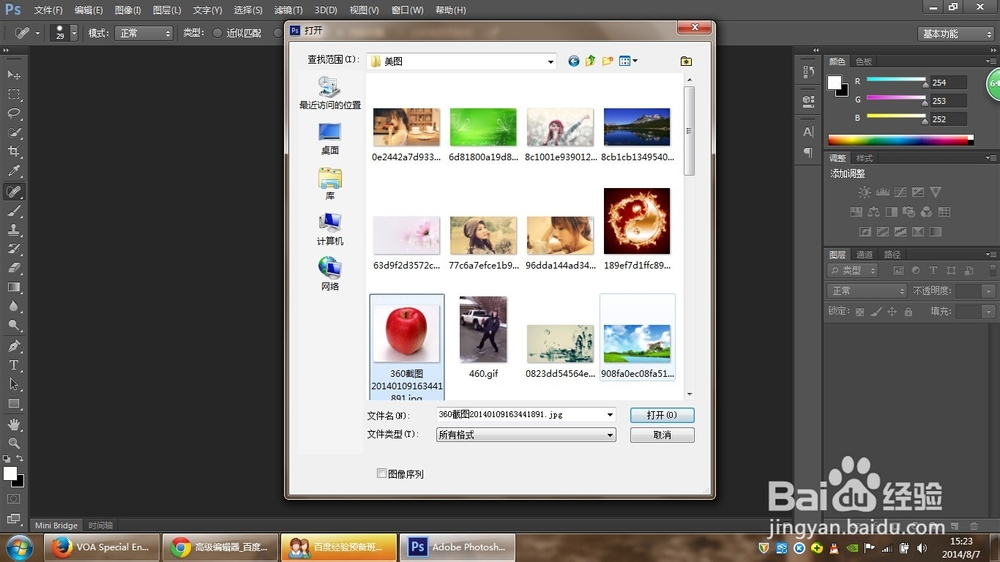This screenshot has height=562, width=1000.
Task: Open the 模式 mode dropdown
Action: click(143, 33)
